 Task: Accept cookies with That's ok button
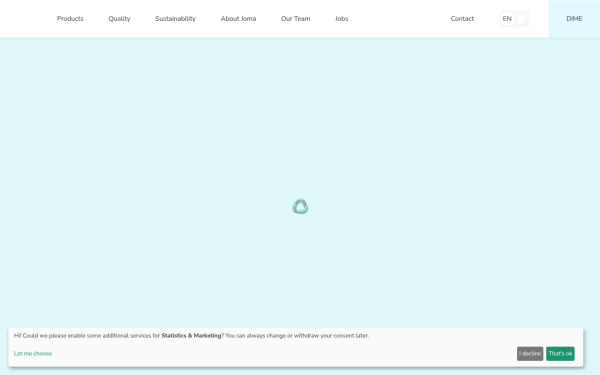point(560,354)
